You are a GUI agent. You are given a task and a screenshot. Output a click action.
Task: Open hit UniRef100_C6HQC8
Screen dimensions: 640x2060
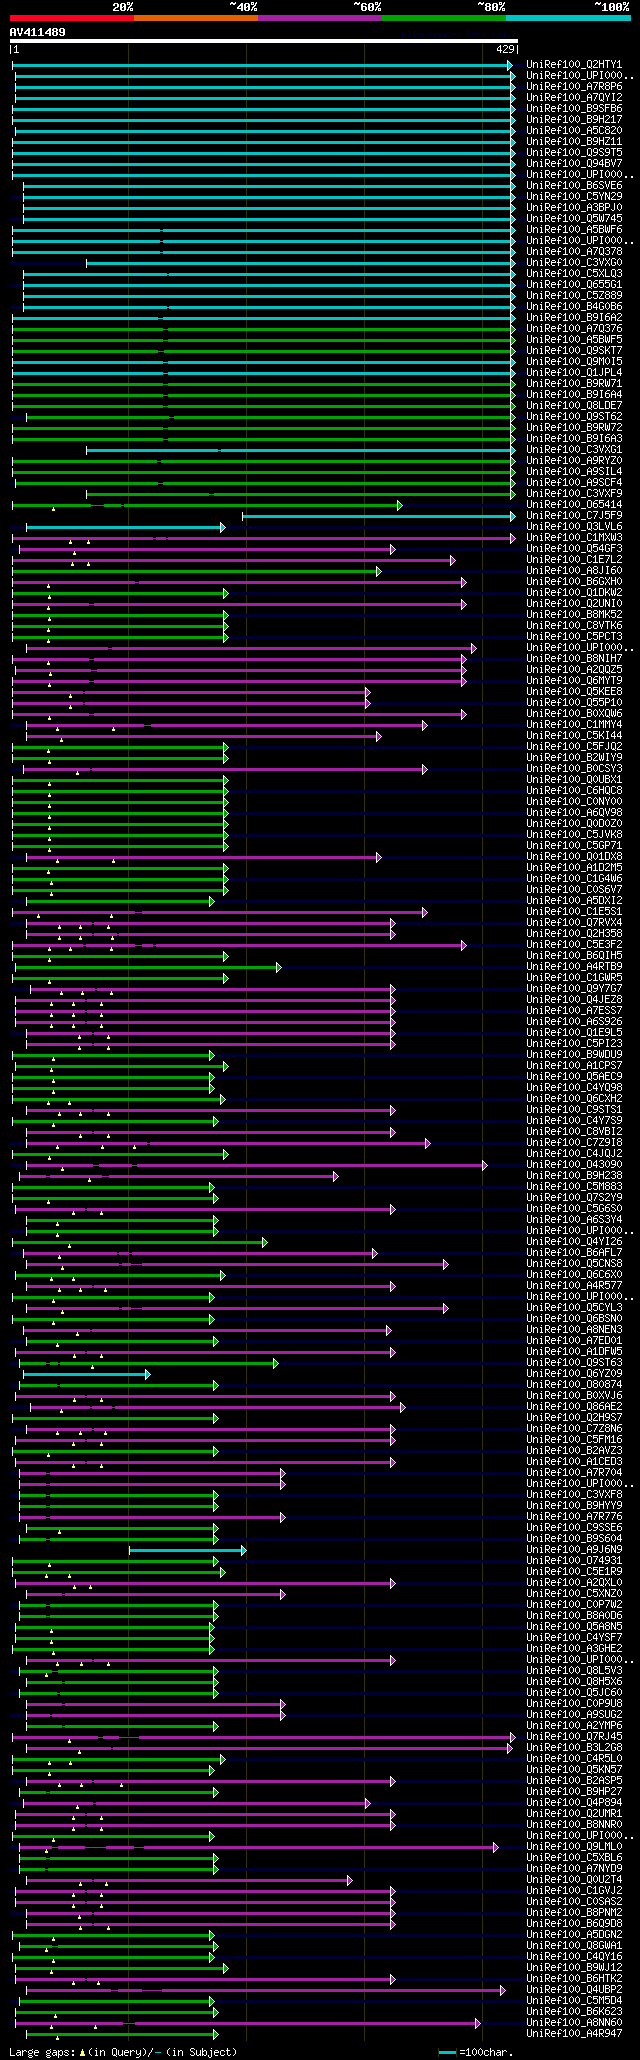574,791
